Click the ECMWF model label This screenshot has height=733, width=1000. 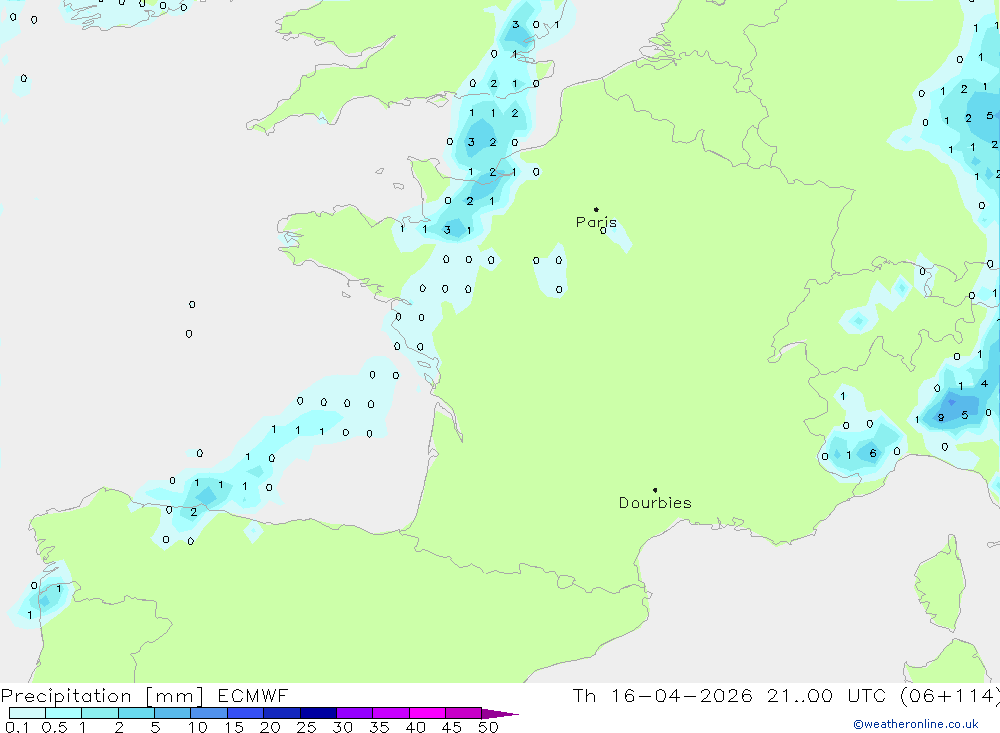[x=253, y=696]
